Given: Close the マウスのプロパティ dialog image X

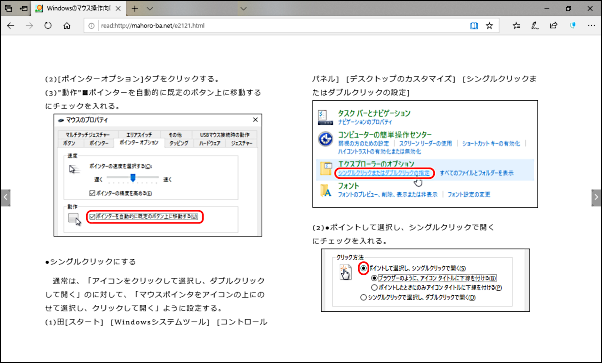Looking at the screenshot, I should point(255,120).
